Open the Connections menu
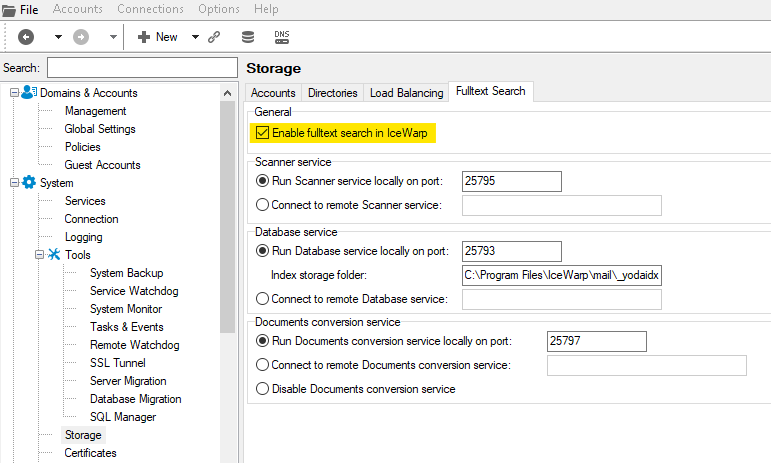 coord(150,9)
